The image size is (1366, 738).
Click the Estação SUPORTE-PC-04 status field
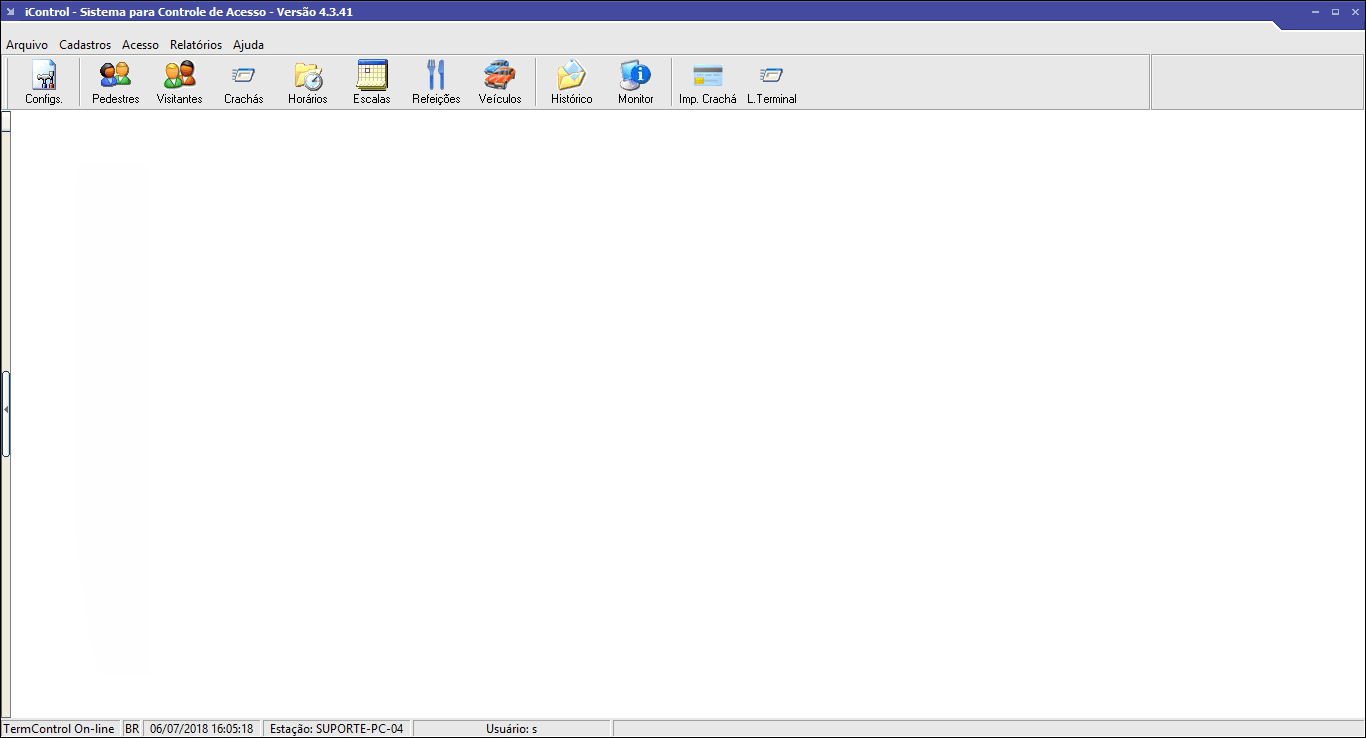point(336,729)
